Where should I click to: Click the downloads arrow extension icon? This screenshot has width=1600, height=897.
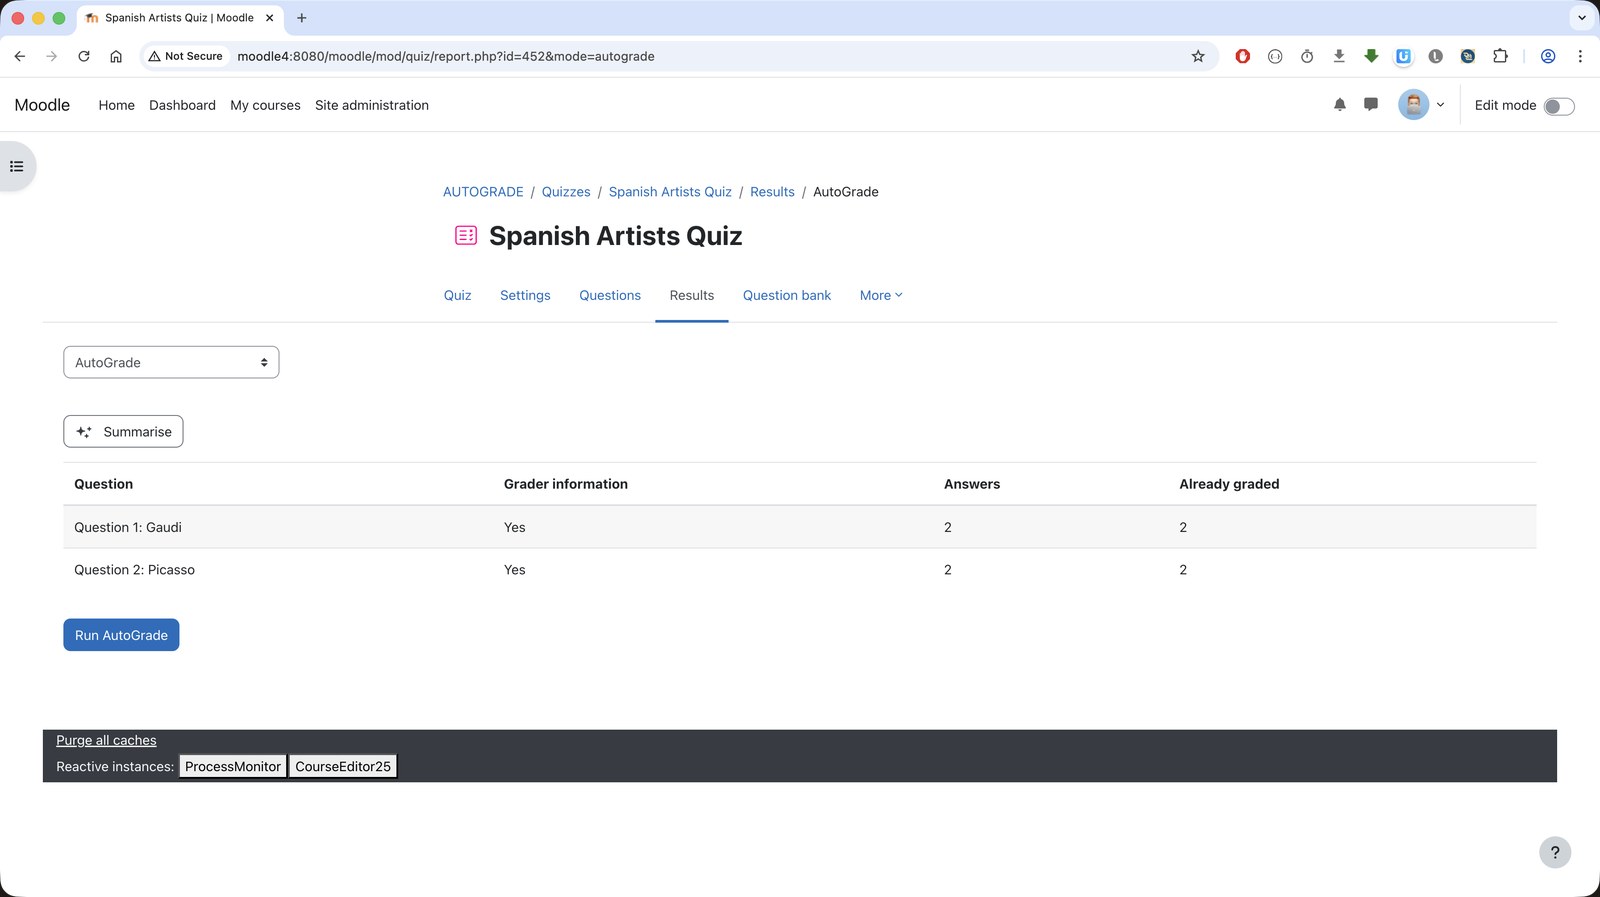(1339, 56)
